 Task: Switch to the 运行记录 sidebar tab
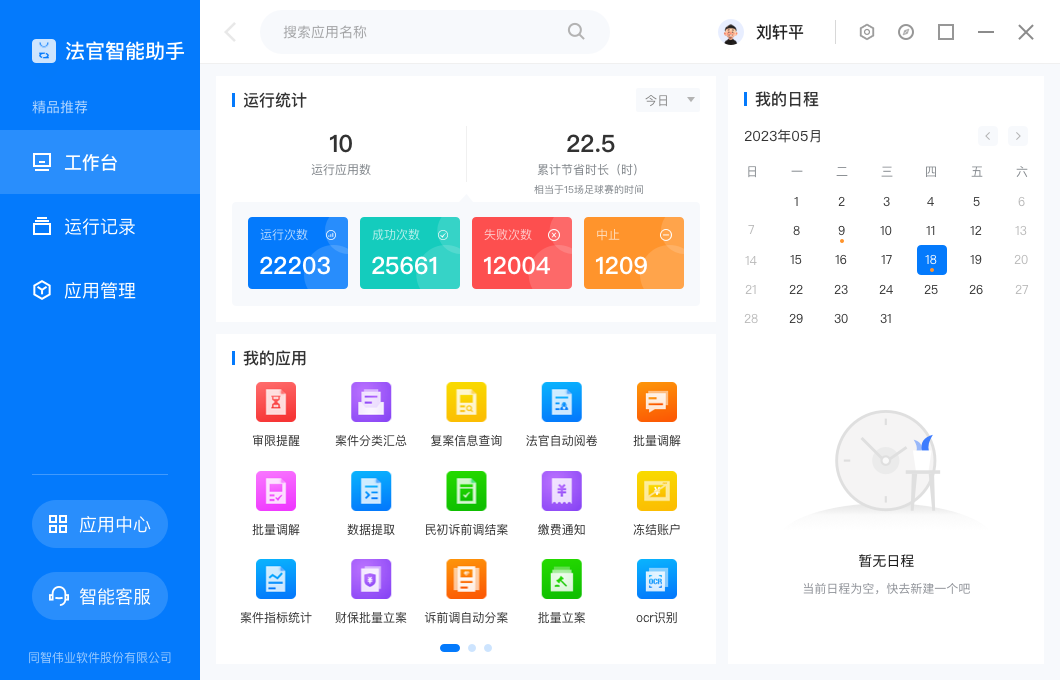tap(100, 227)
